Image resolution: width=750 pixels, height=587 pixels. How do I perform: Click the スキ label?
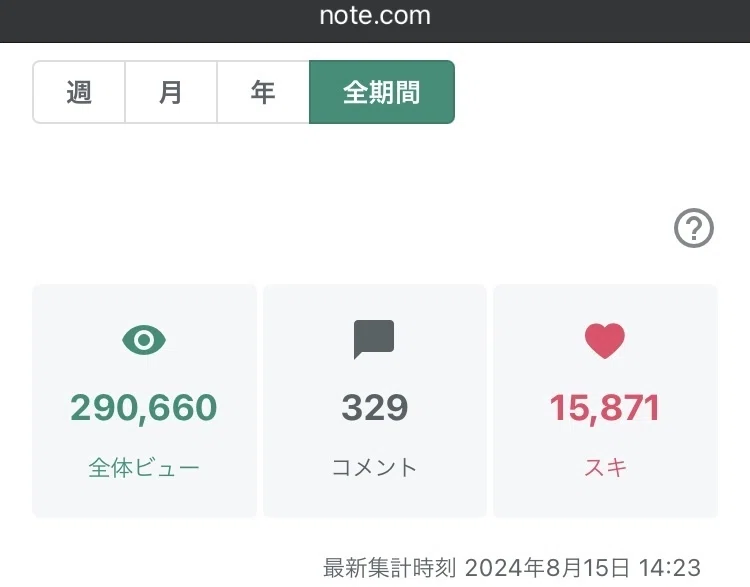(605, 467)
